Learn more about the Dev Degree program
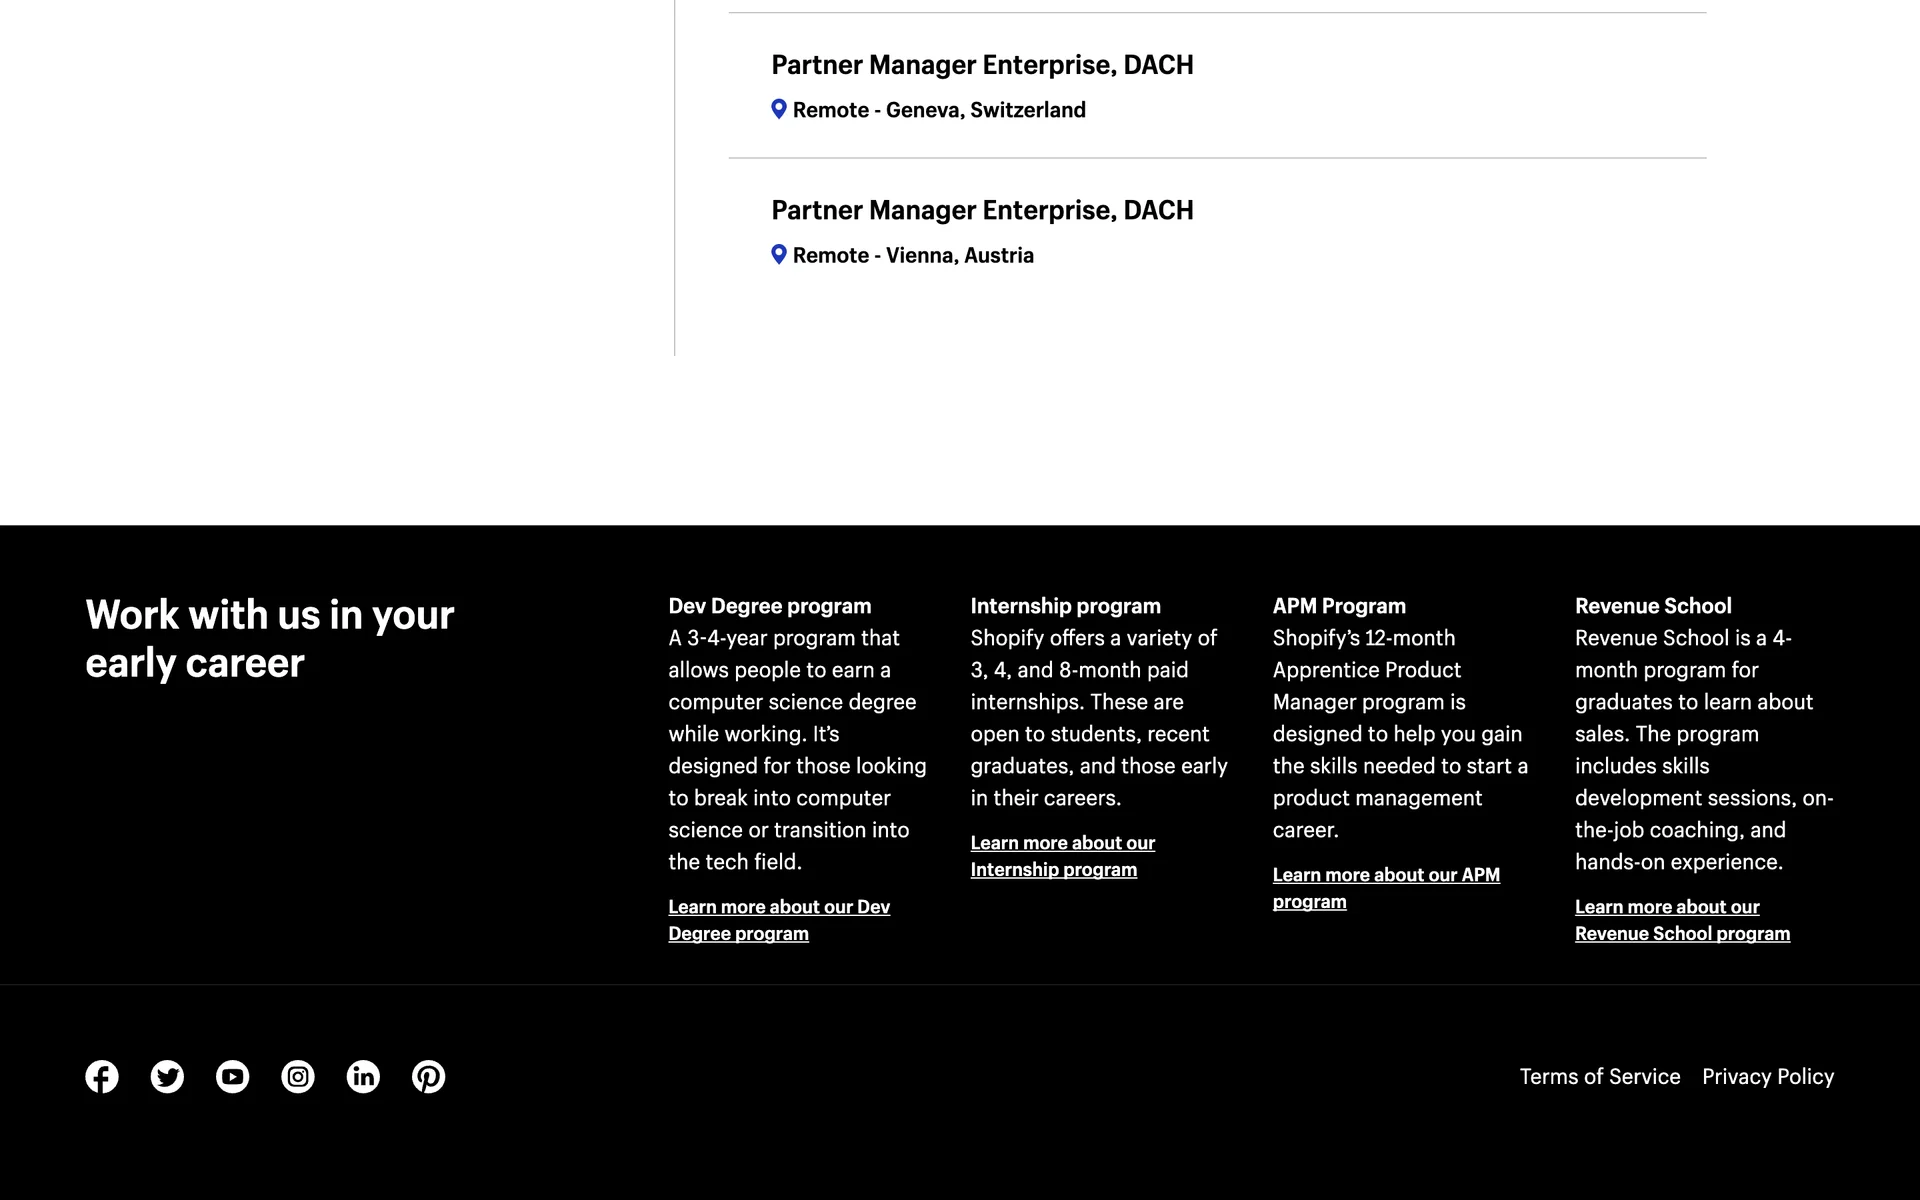The width and height of the screenshot is (1920, 1200). click(778, 907)
